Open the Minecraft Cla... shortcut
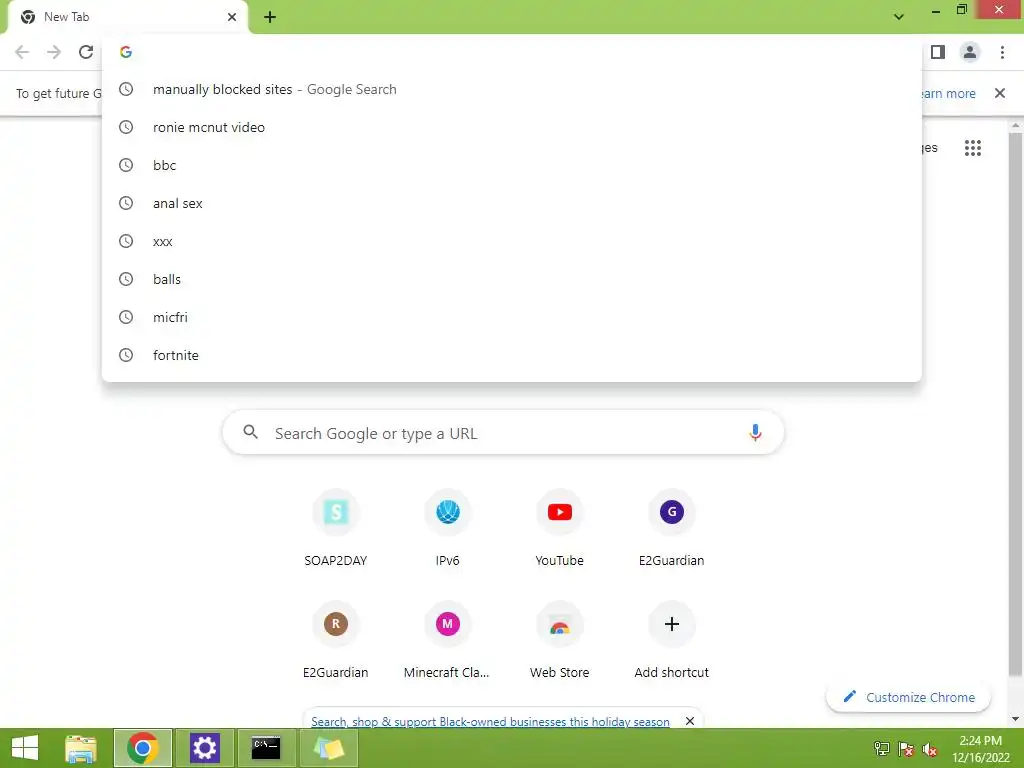 pyautogui.click(x=447, y=639)
